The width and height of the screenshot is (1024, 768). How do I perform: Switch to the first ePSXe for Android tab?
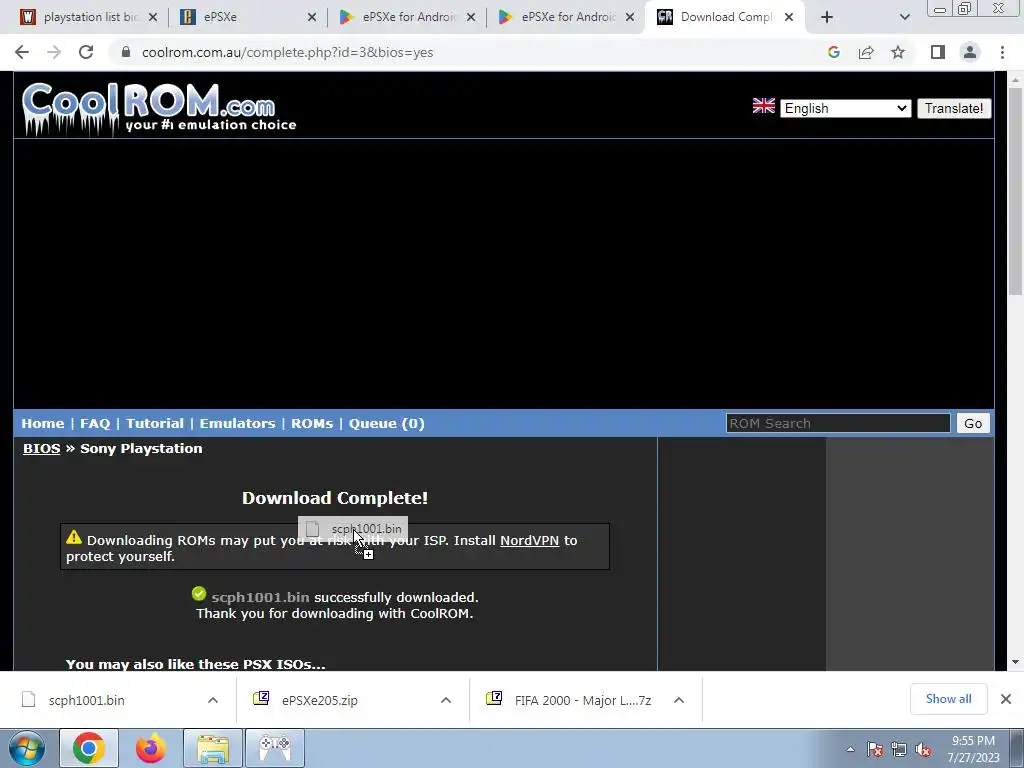coord(406,17)
